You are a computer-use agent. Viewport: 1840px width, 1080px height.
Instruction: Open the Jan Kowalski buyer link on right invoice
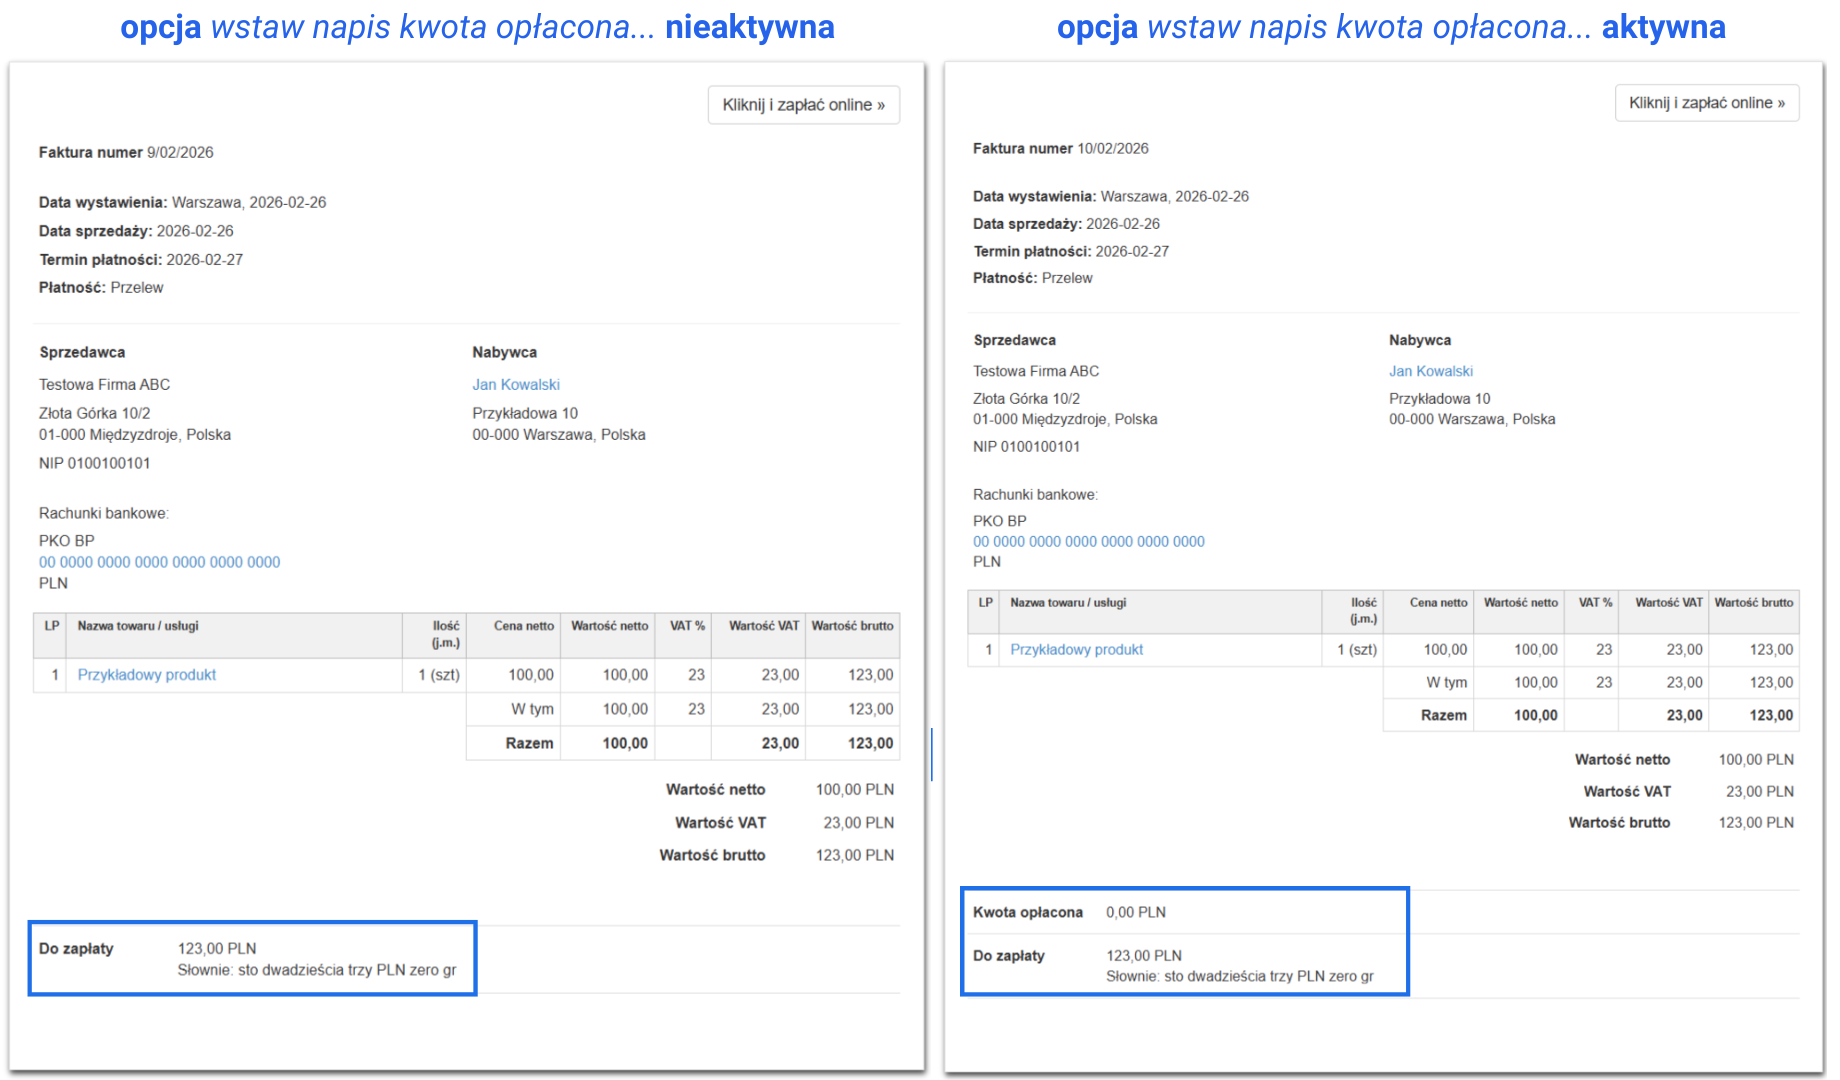tap(1431, 370)
